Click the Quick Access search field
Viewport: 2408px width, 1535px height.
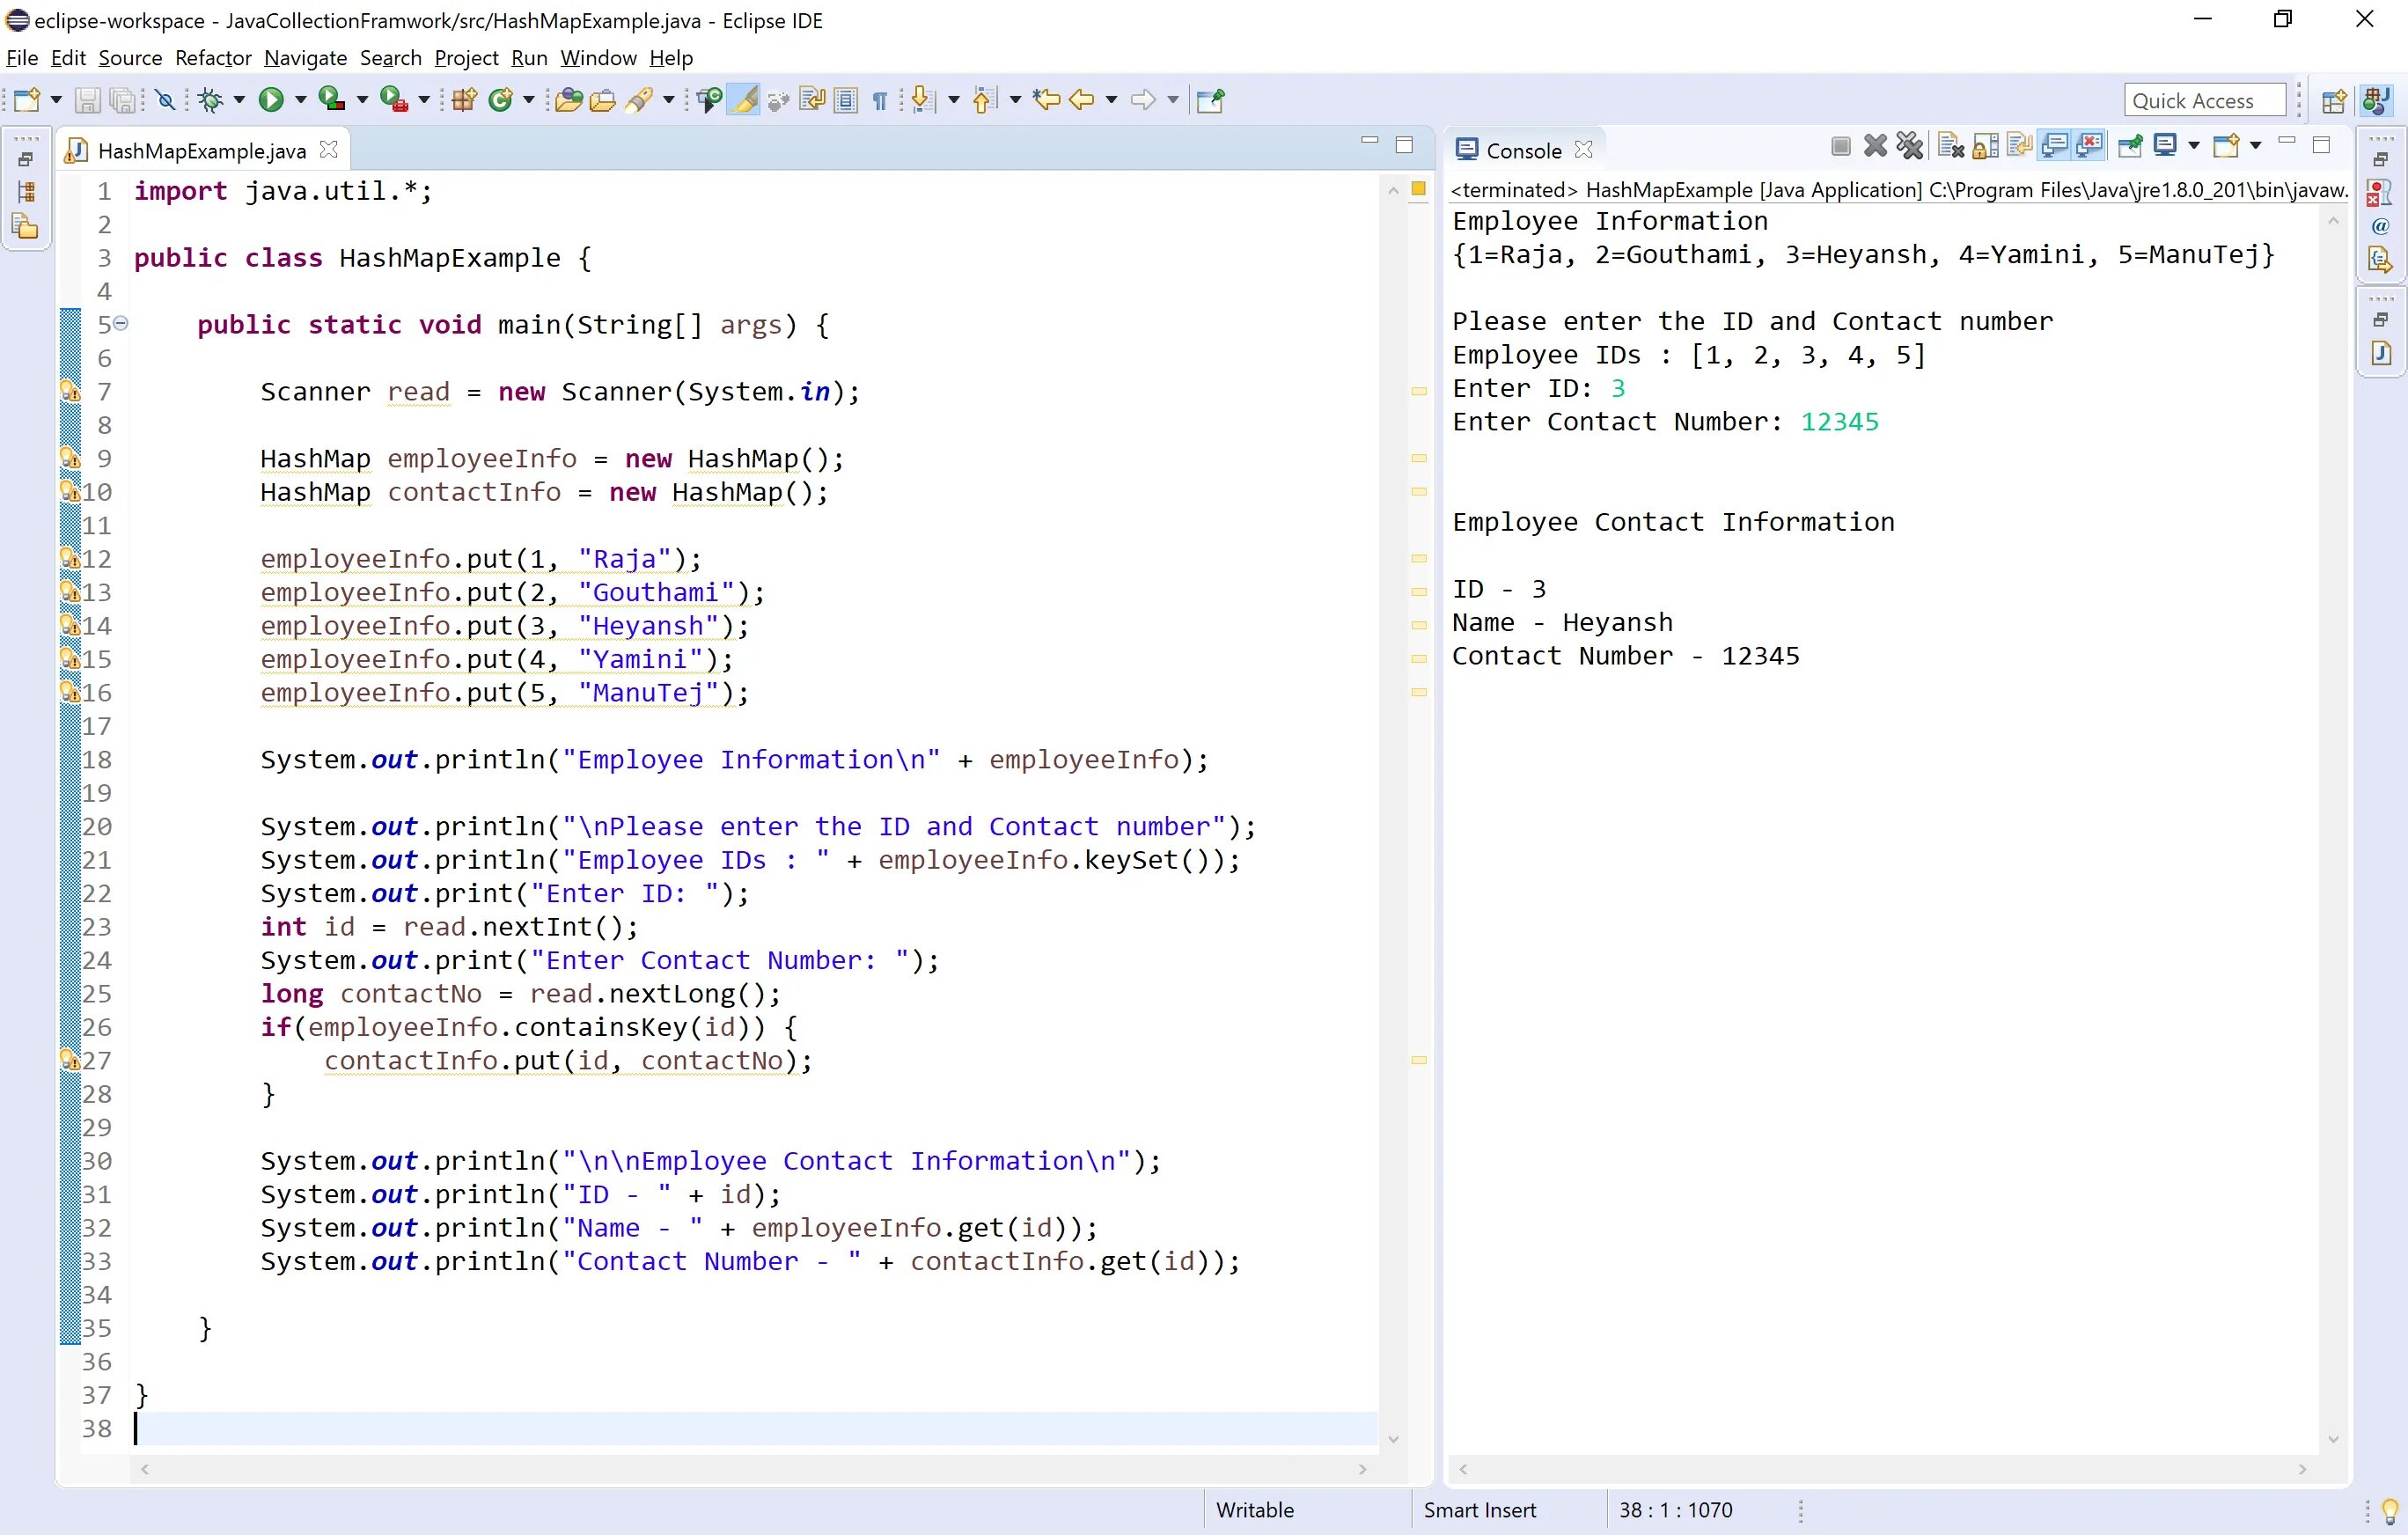click(x=2203, y=100)
